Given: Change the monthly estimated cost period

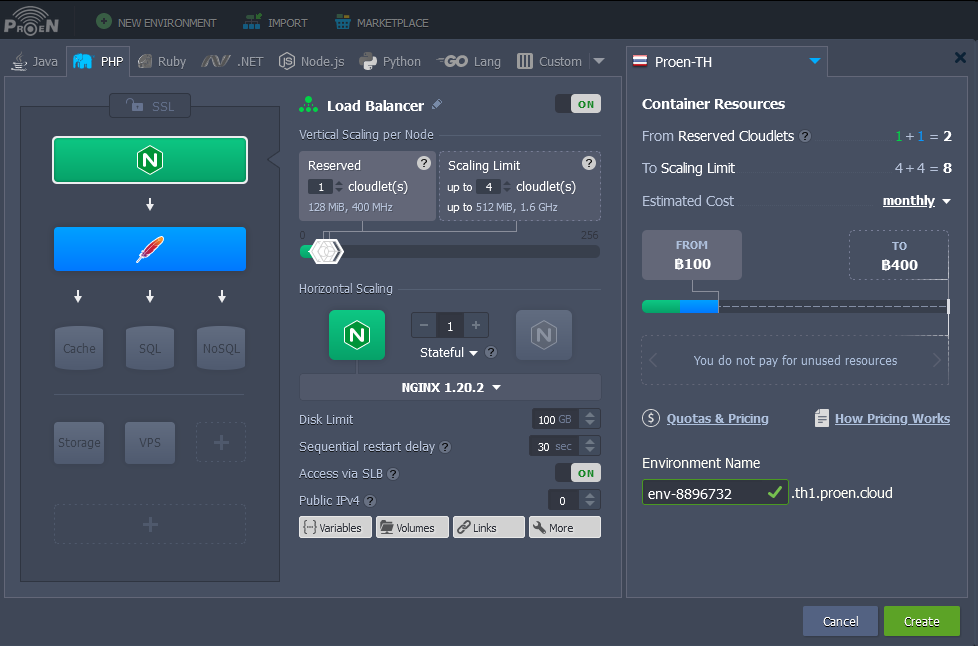Looking at the screenshot, I should pos(916,201).
